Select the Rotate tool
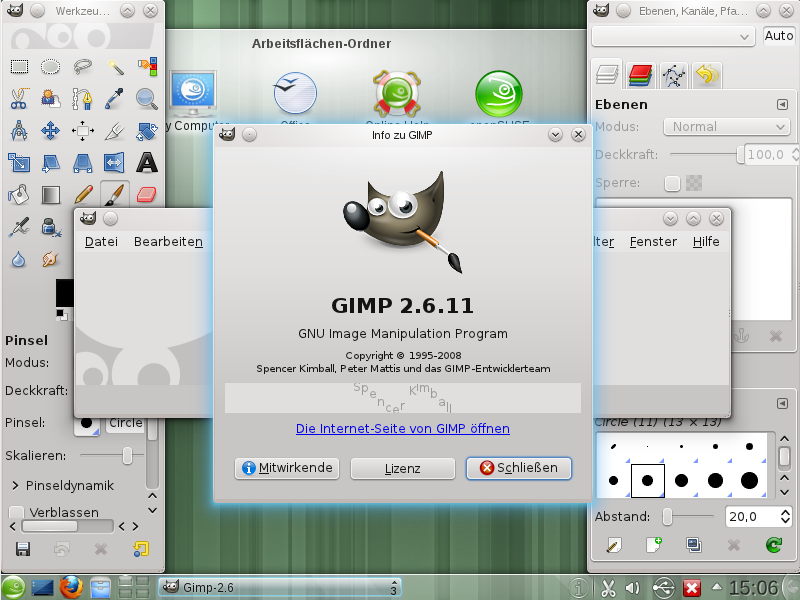Image resolution: width=800 pixels, height=600 pixels. [x=147, y=131]
